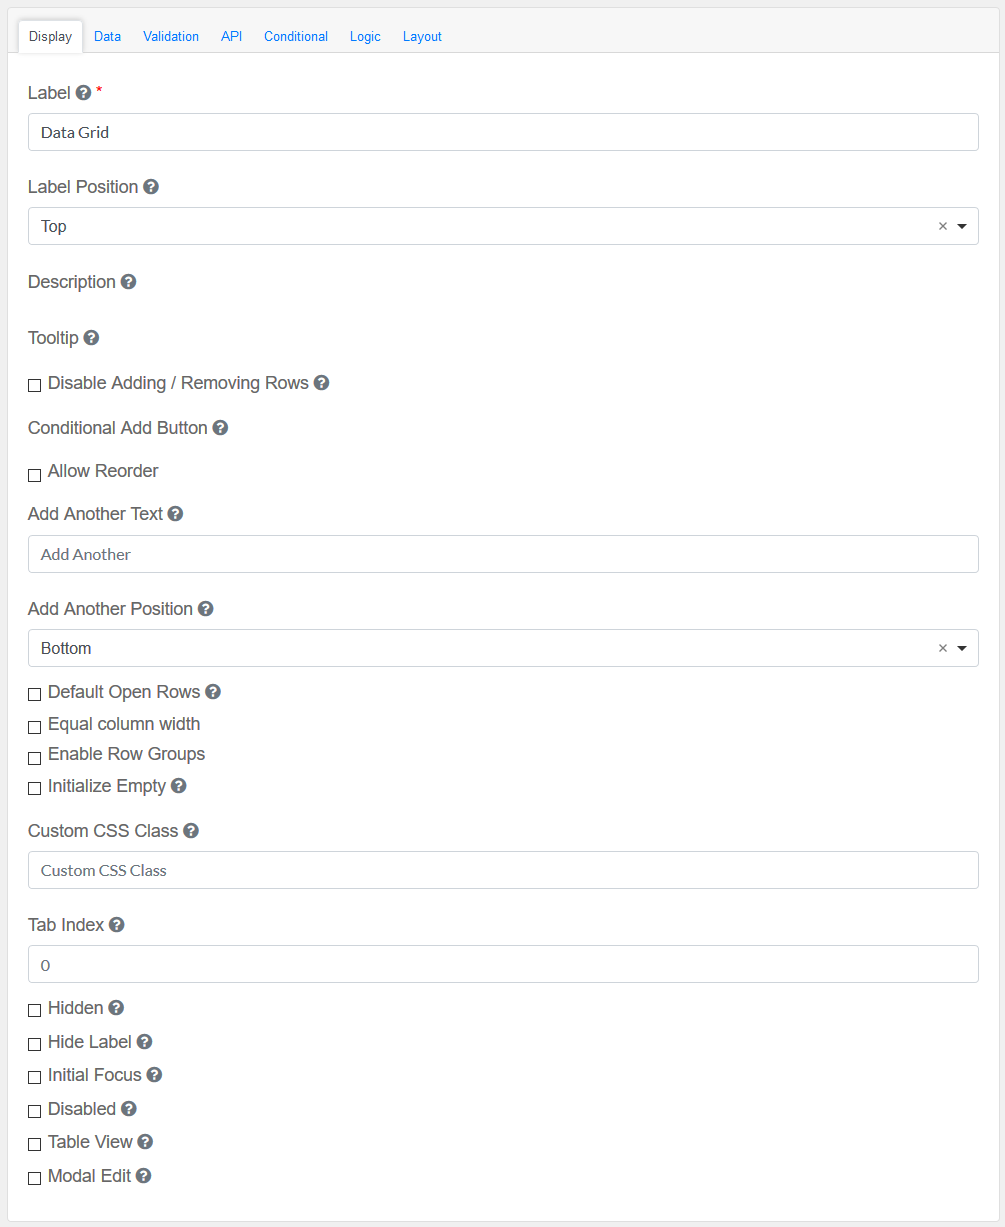
Task: Click the Custom CSS Class help icon
Action: [191, 831]
